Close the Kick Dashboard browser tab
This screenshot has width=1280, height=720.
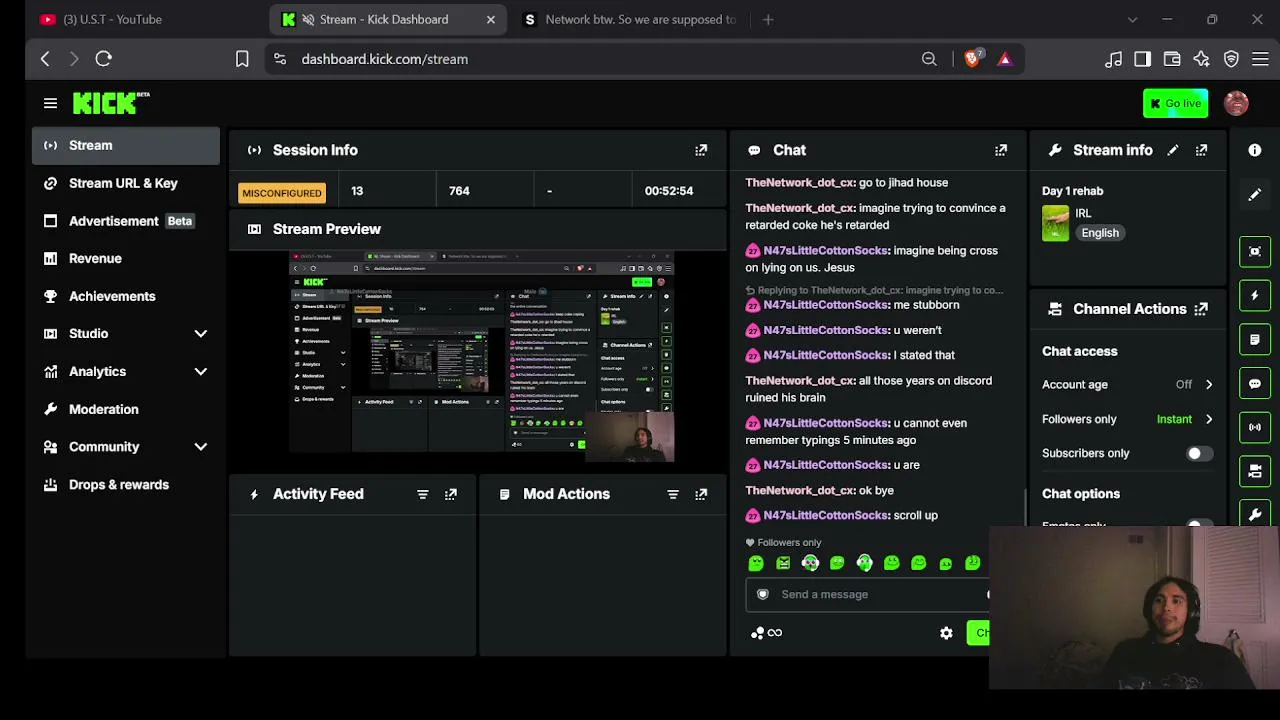point(490,19)
